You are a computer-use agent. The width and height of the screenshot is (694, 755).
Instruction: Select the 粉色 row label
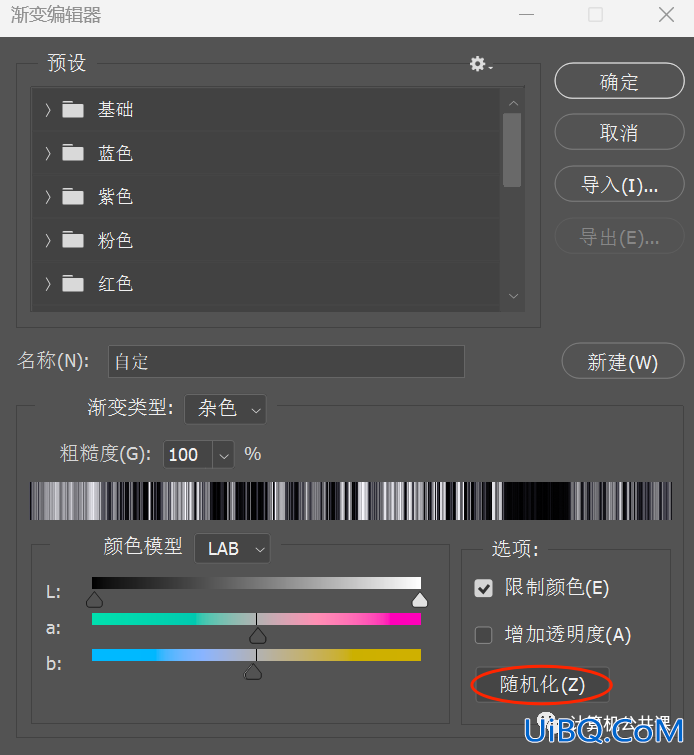pyautogui.click(x=116, y=240)
